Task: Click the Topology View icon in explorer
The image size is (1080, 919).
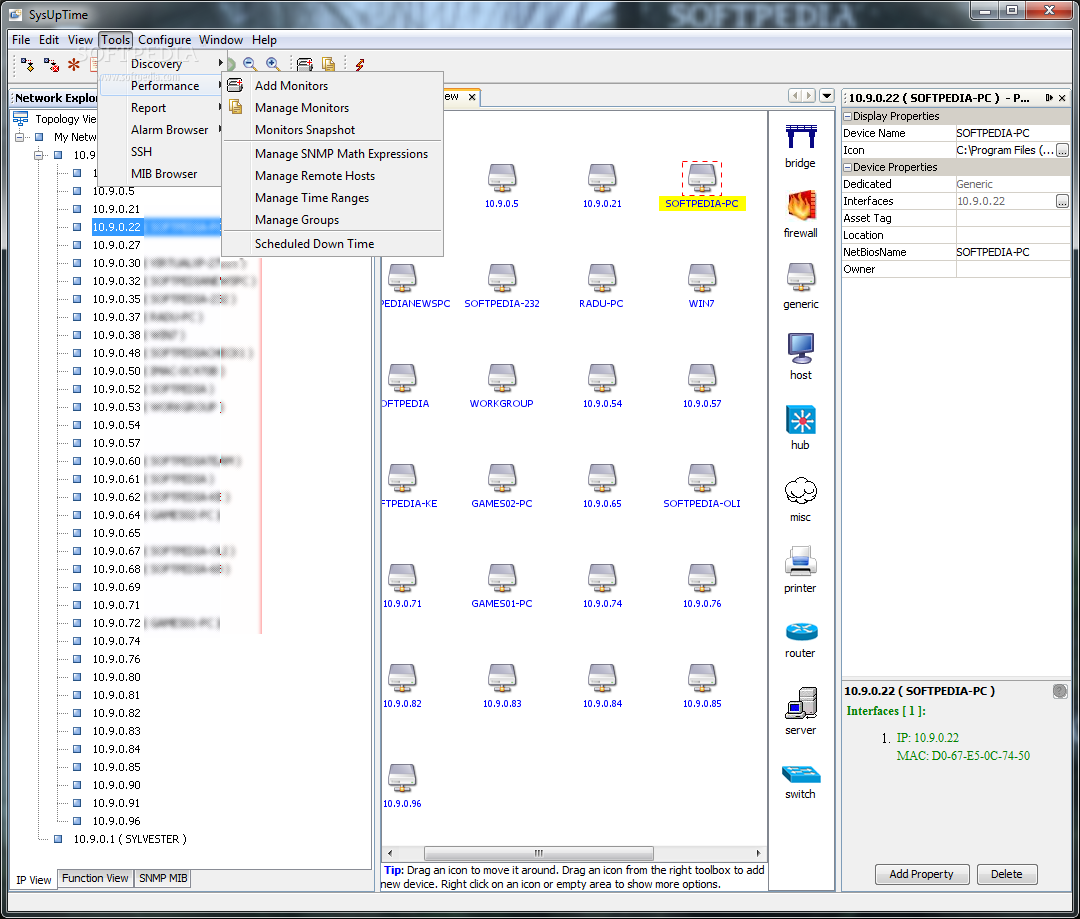Action: [x=21, y=118]
